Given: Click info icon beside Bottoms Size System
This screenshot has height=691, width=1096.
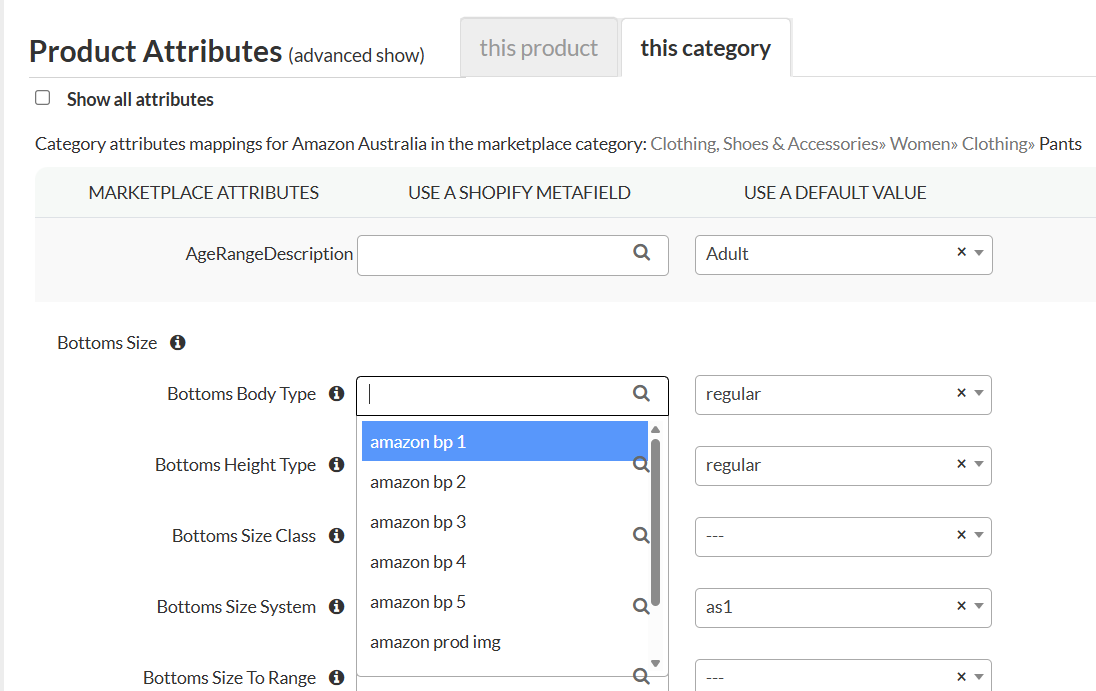Looking at the screenshot, I should point(337,607).
